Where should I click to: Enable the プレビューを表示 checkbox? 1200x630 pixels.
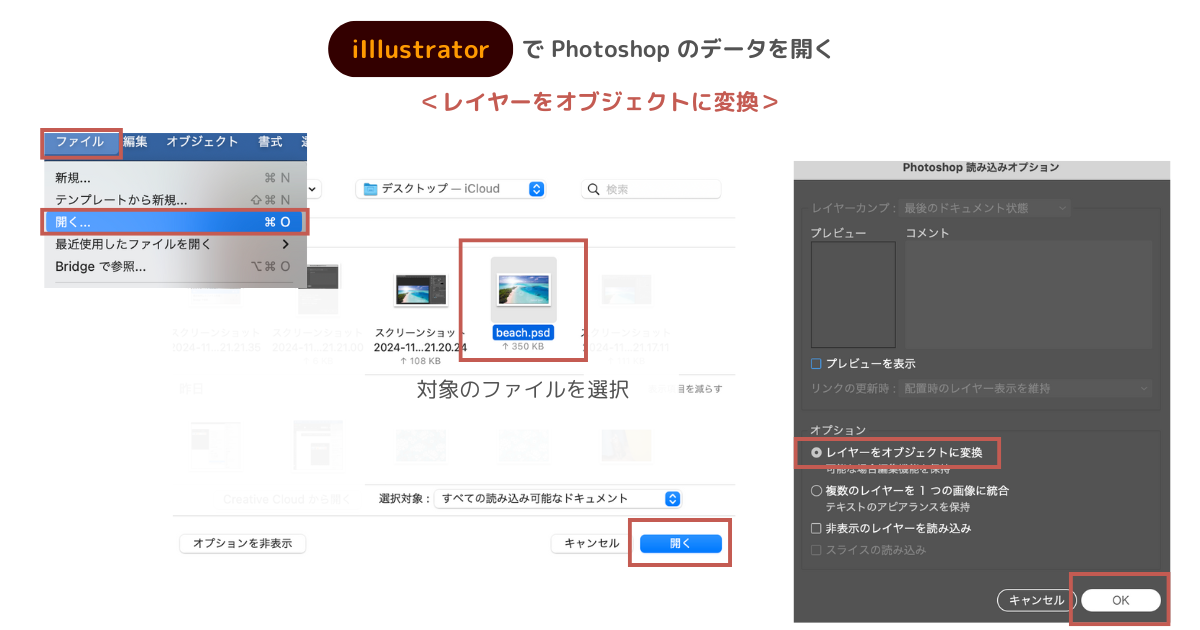tap(817, 363)
